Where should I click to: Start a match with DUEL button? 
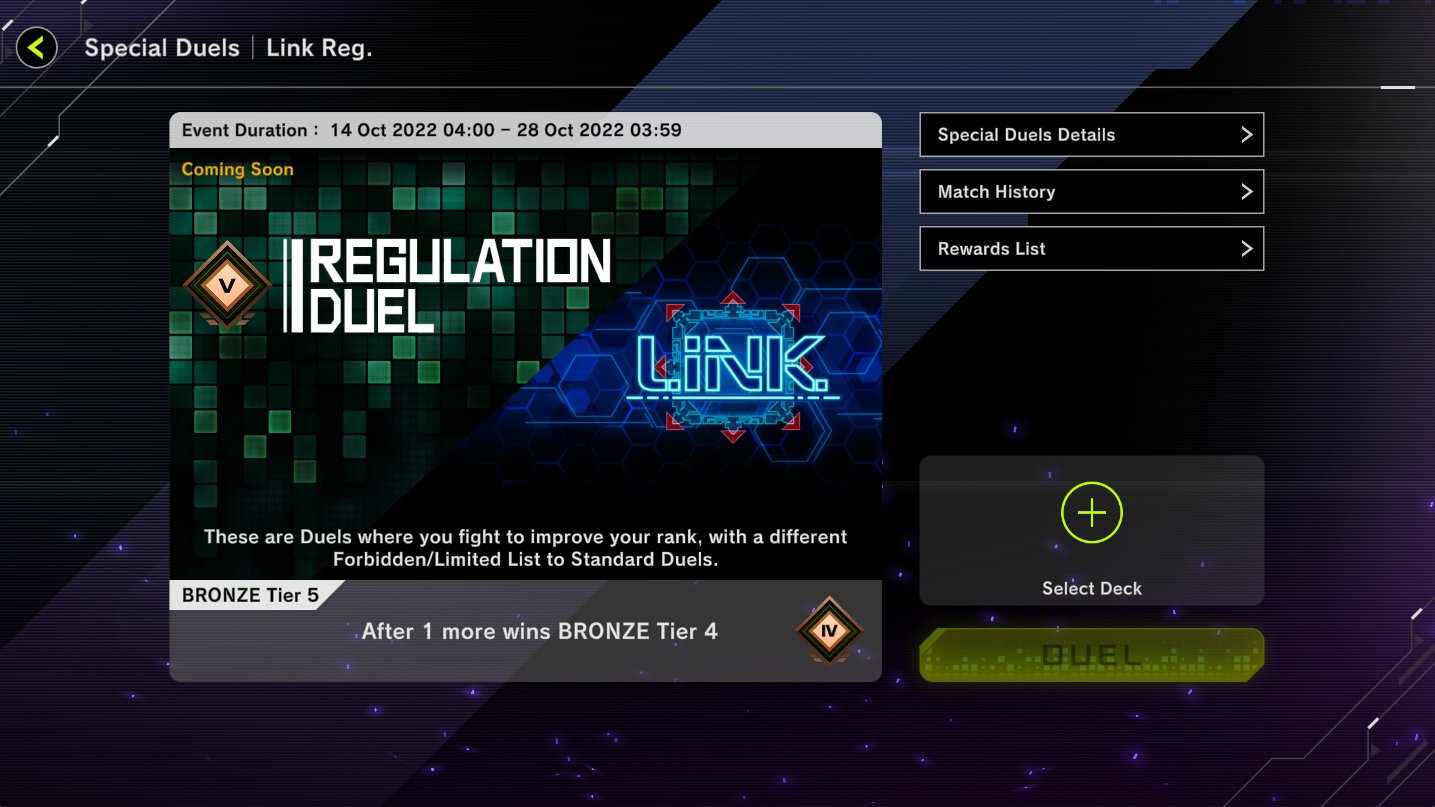1091,655
